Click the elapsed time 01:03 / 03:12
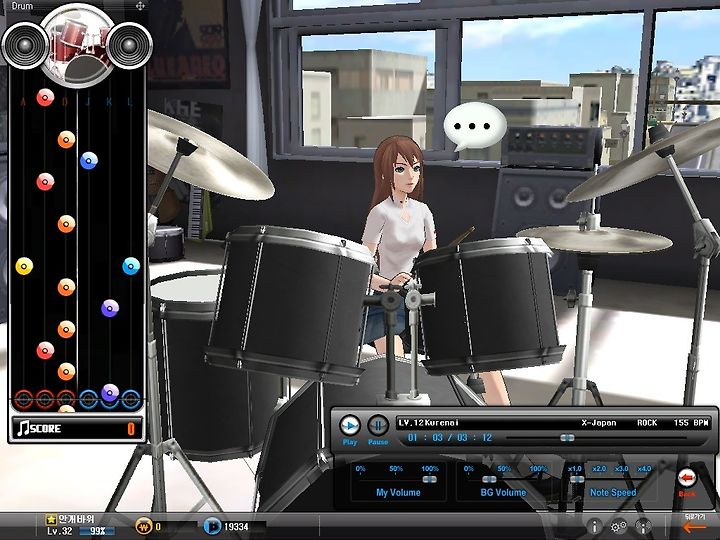Screen dimensions: 720x540 (450, 438)
